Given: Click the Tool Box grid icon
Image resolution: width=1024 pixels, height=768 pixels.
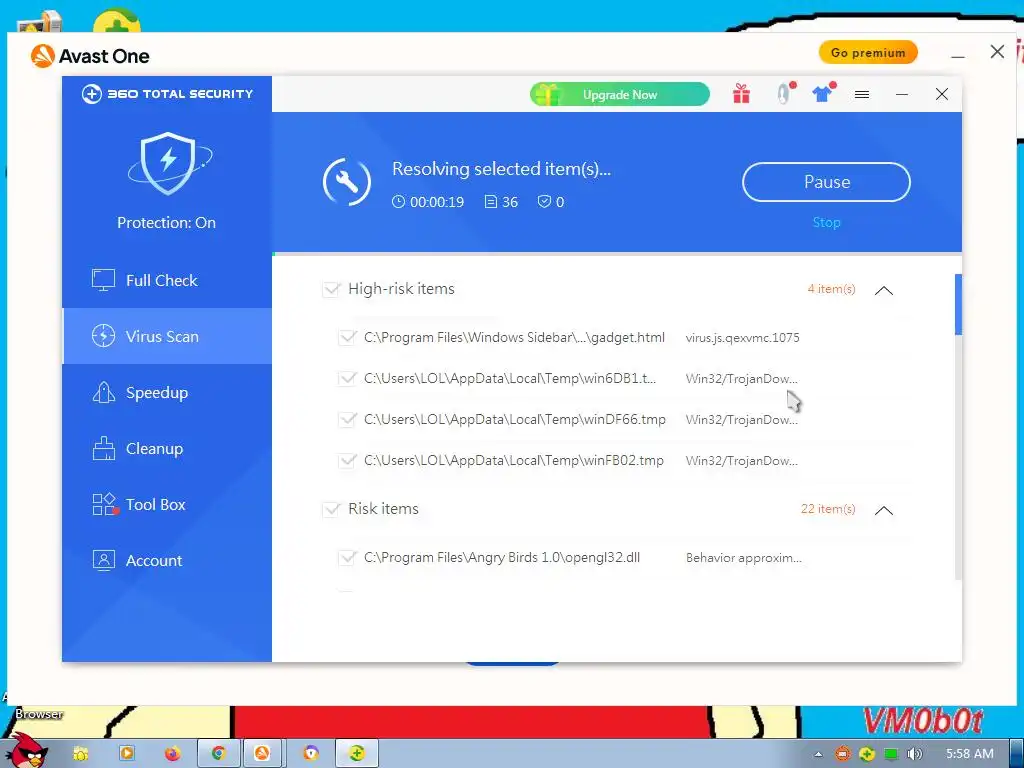Looking at the screenshot, I should [104, 504].
